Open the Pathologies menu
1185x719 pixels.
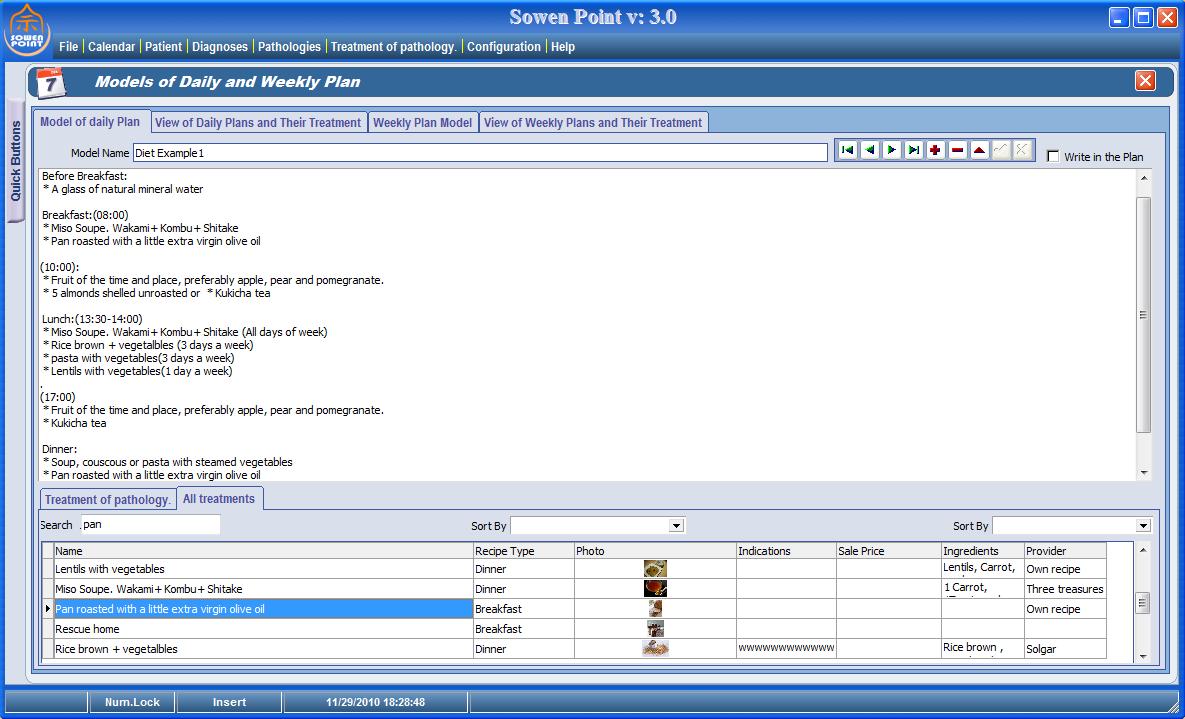pyautogui.click(x=289, y=47)
